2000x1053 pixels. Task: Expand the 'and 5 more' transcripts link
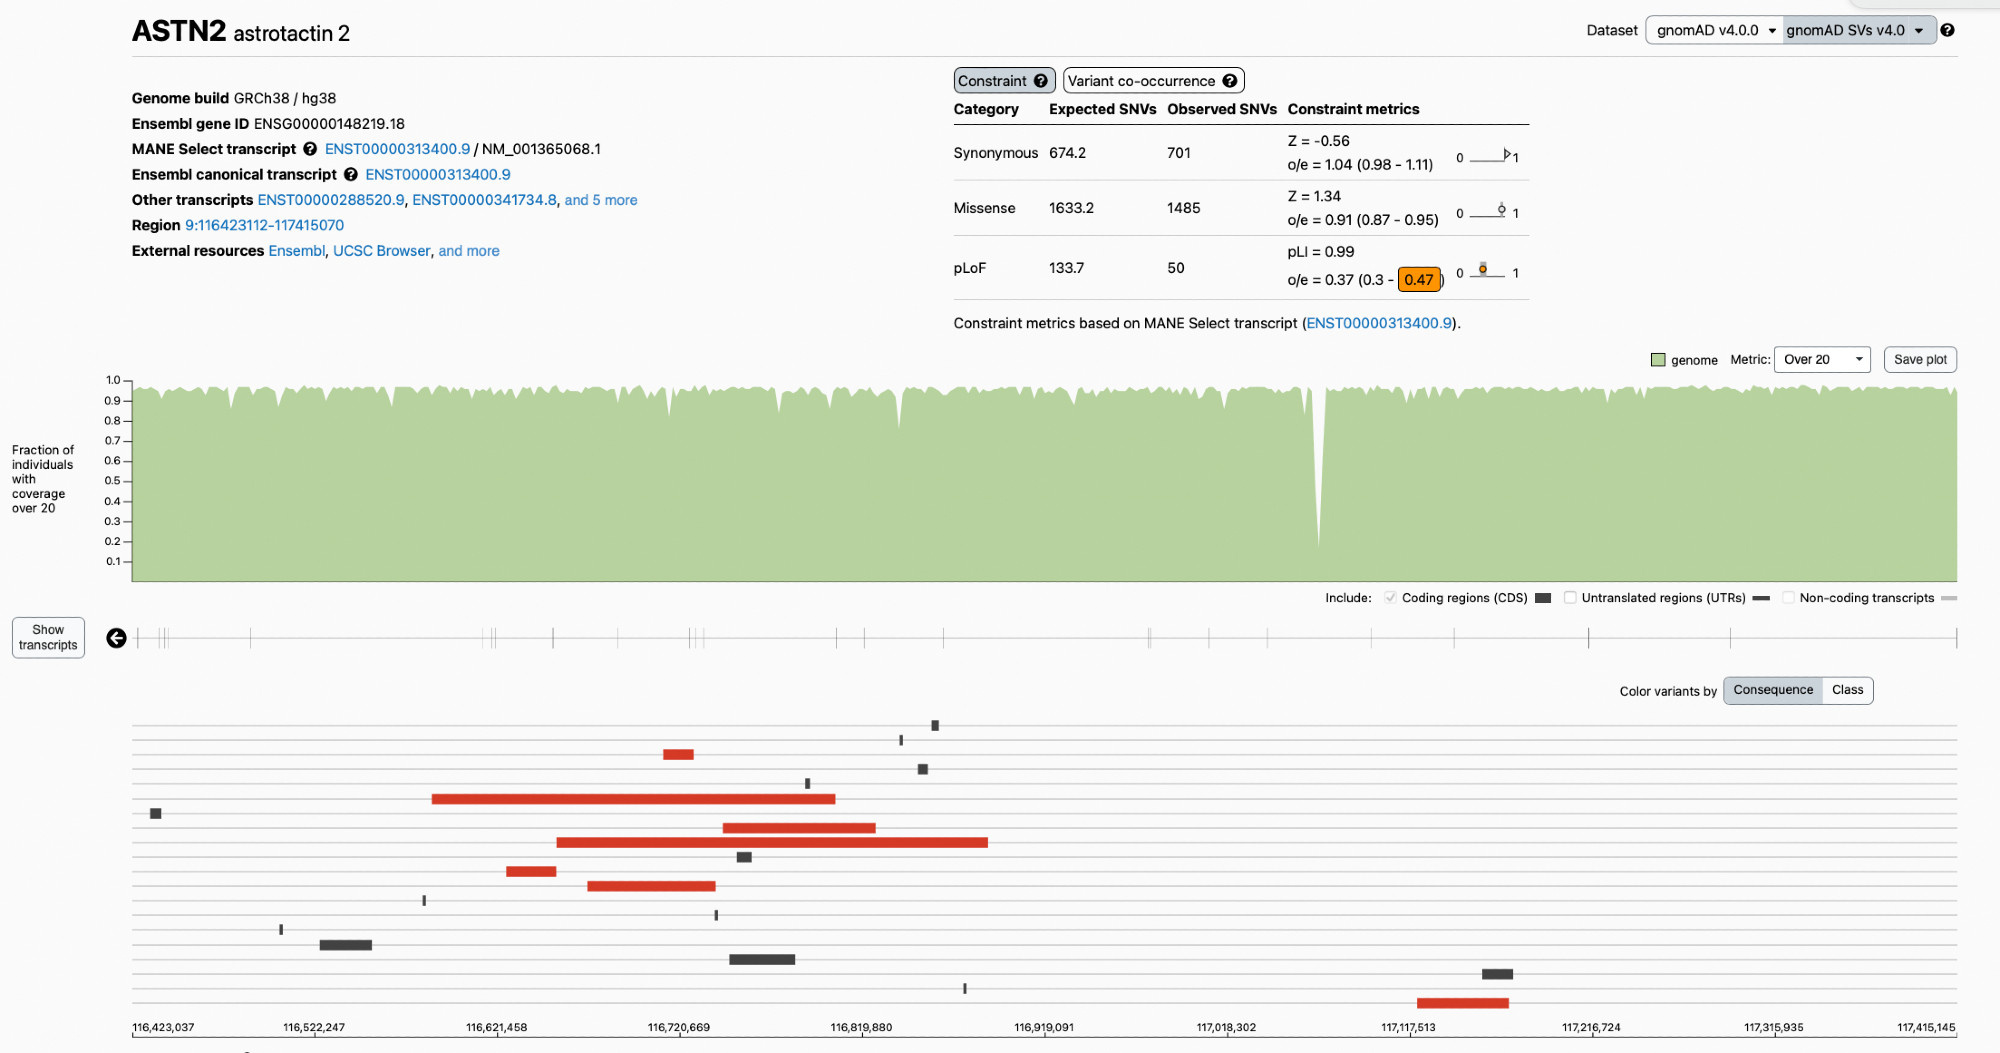tap(601, 200)
